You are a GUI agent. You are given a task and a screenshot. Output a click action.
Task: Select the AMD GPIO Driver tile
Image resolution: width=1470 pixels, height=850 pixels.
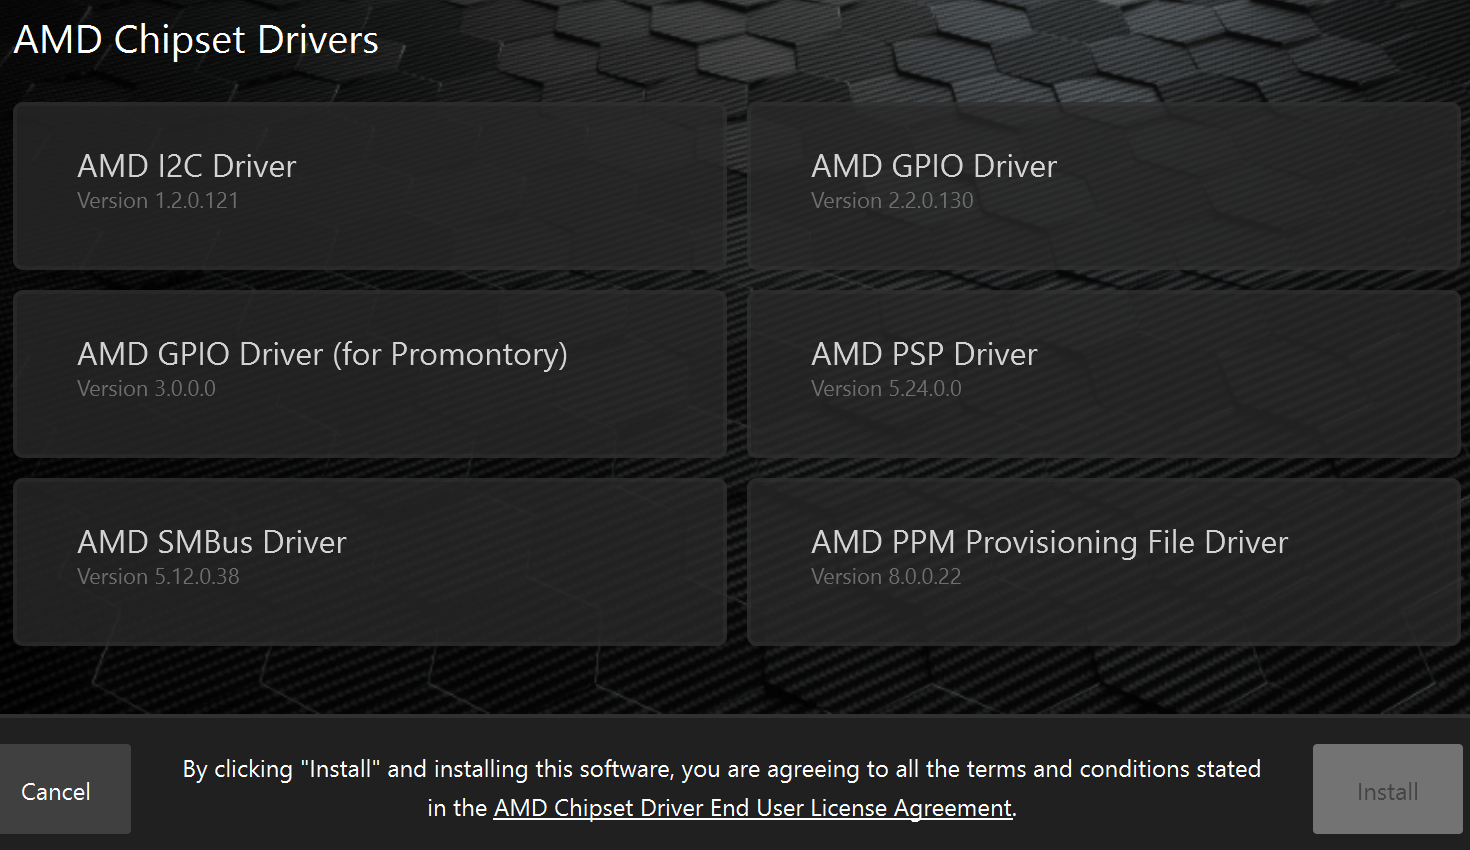coord(1103,186)
